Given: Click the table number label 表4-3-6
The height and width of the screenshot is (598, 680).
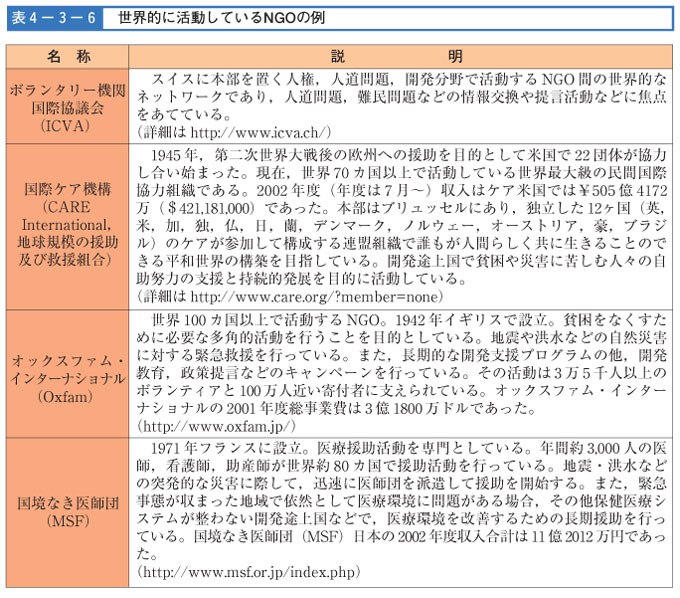Looking at the screenshot, I should (54, 18).
